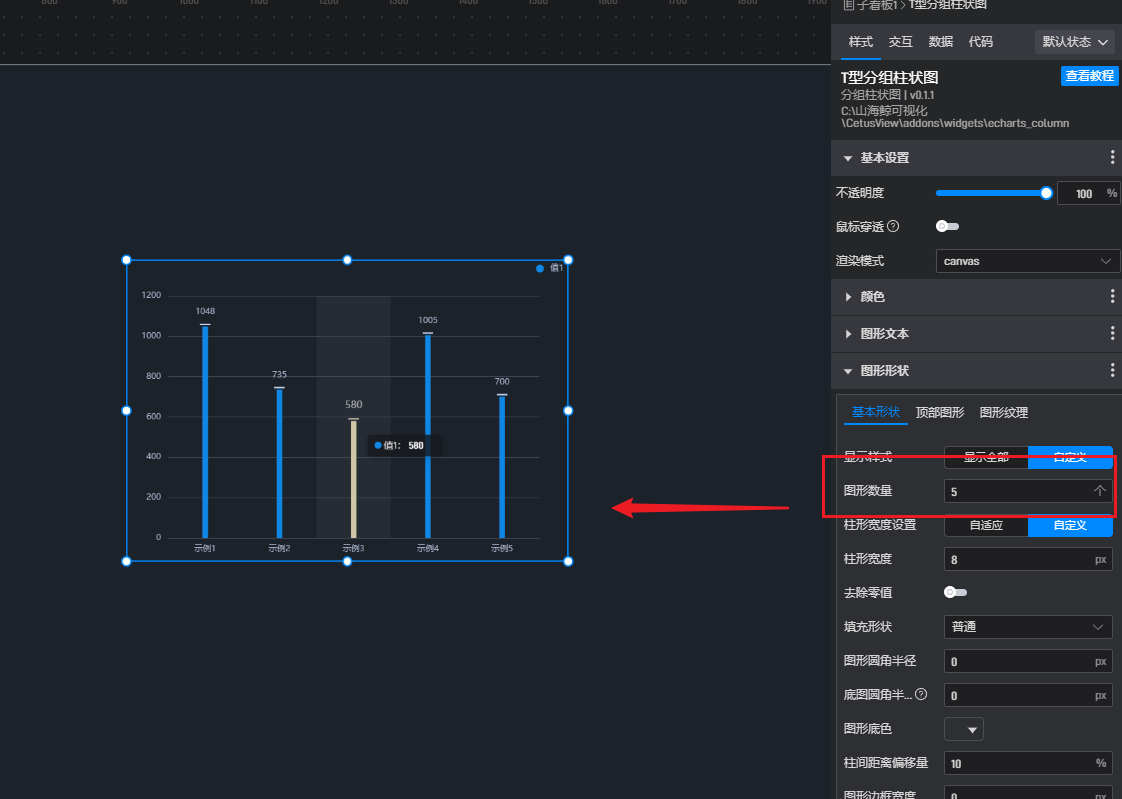Click the help icon beside 鼠标穿透
Viewport: 1122px width, 799px height.
[893, 226]
